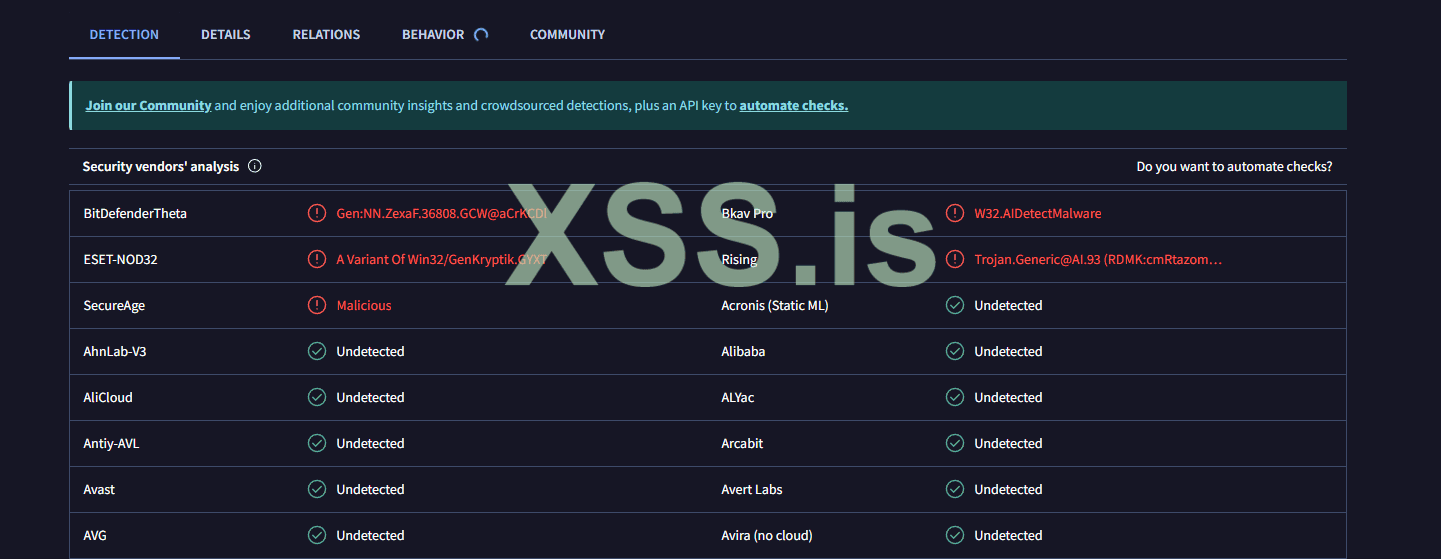Click the red alert icon for SecureAge
The height and width of the screenshot is (559, 1441).
[x=317, y=305]
